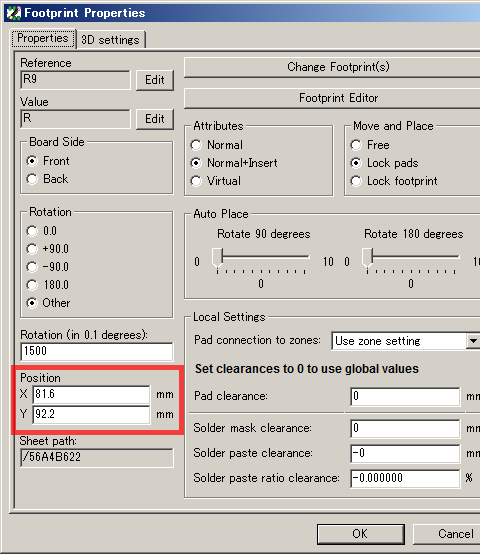Confirm with the OK button
Screen dimensions: 480x554
coord(360,534)
